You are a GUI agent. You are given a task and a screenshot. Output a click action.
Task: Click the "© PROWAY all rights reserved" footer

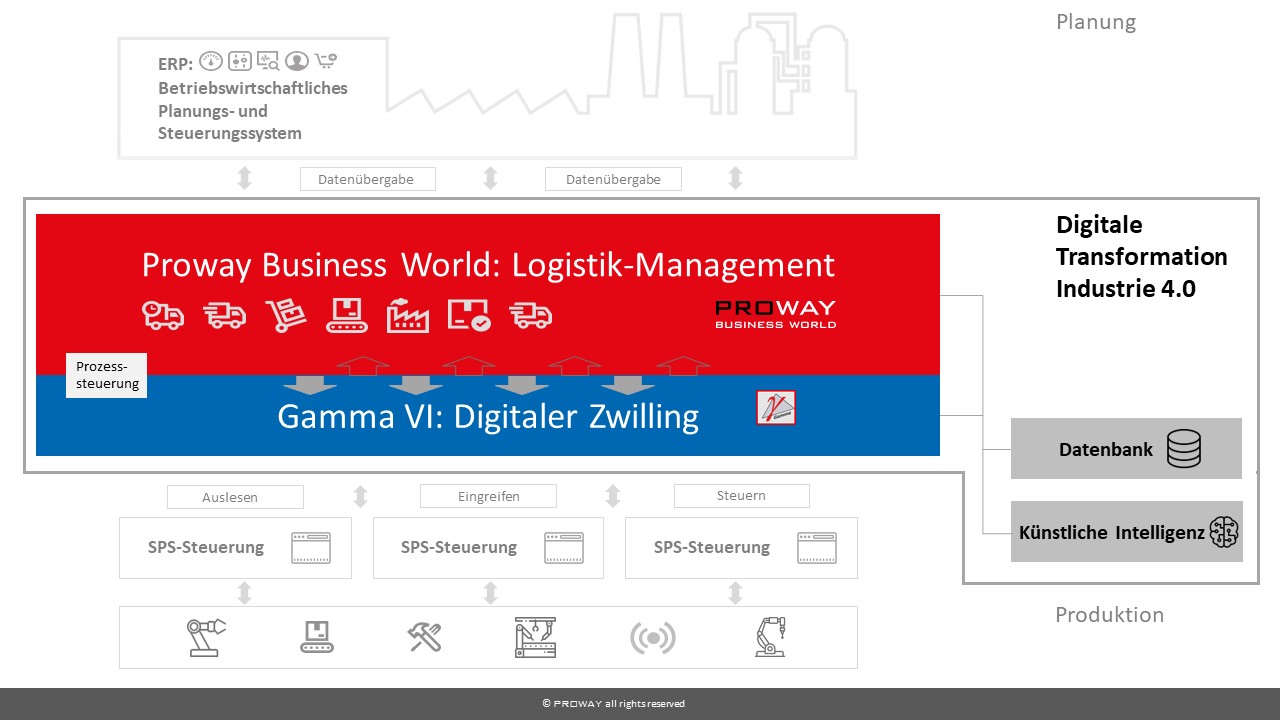click(614, 704)
